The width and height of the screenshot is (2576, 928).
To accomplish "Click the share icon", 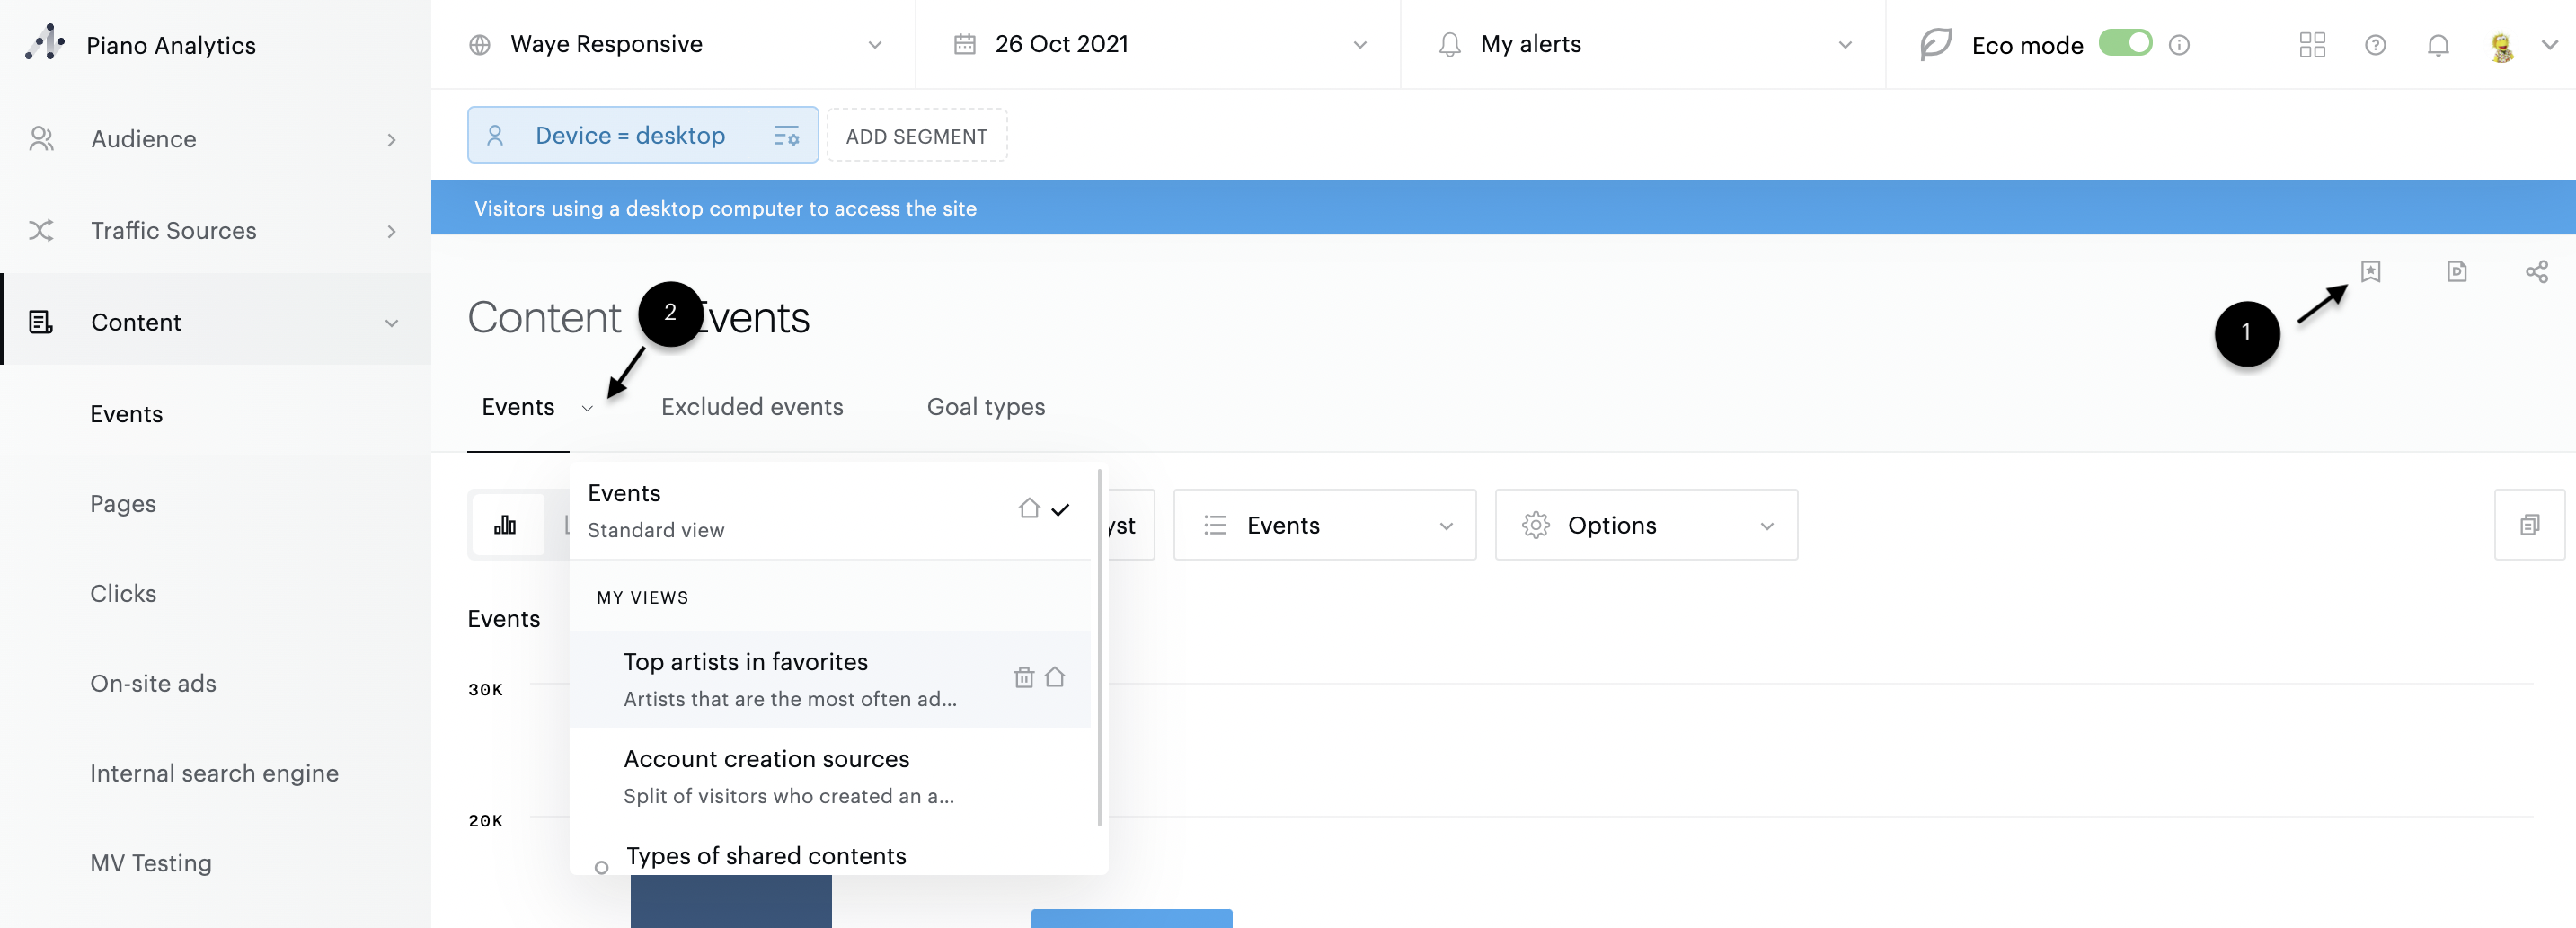I will 2536,271.
